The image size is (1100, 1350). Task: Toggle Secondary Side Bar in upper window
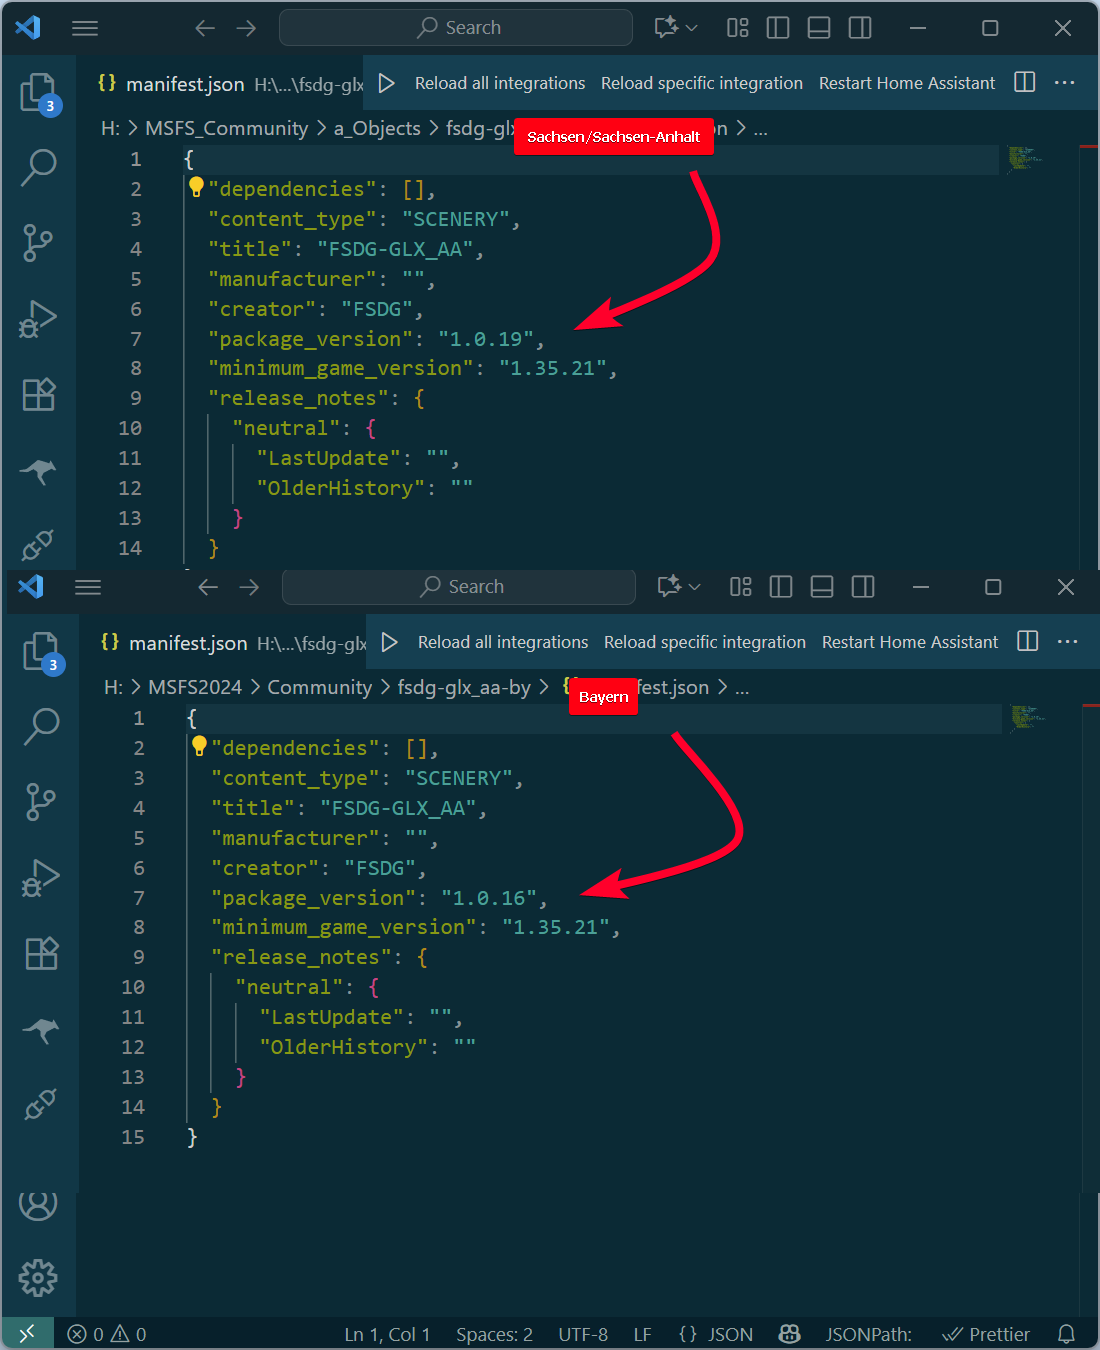tap(860, 28)
